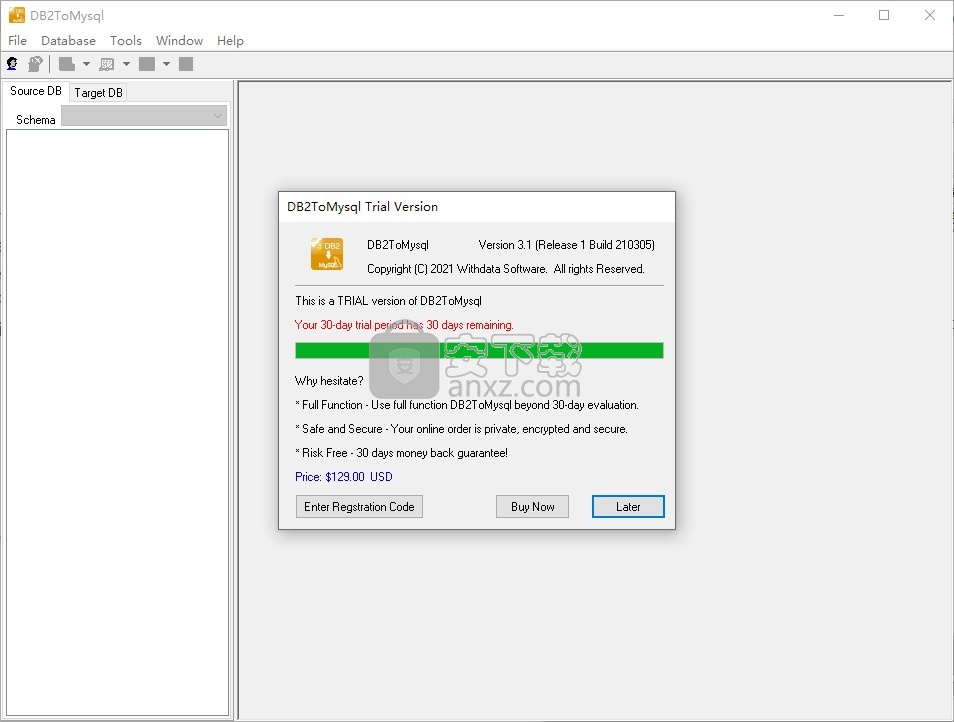Click the Copyright Withdata Software text

point(506,269)
